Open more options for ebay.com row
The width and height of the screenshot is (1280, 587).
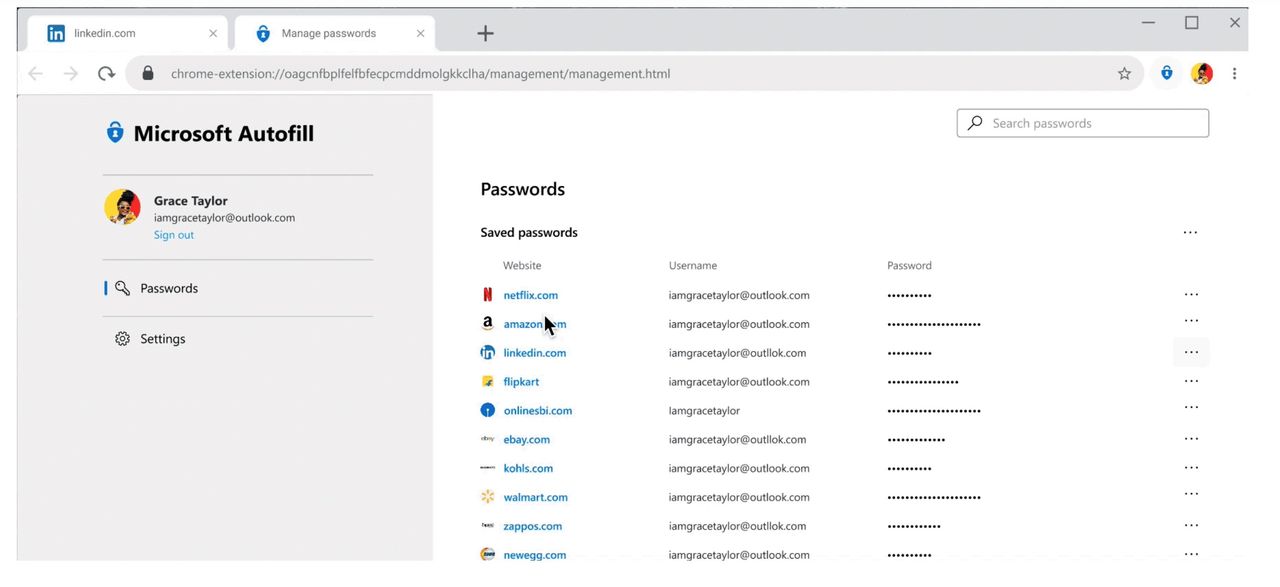click(x=1191, y=438)
